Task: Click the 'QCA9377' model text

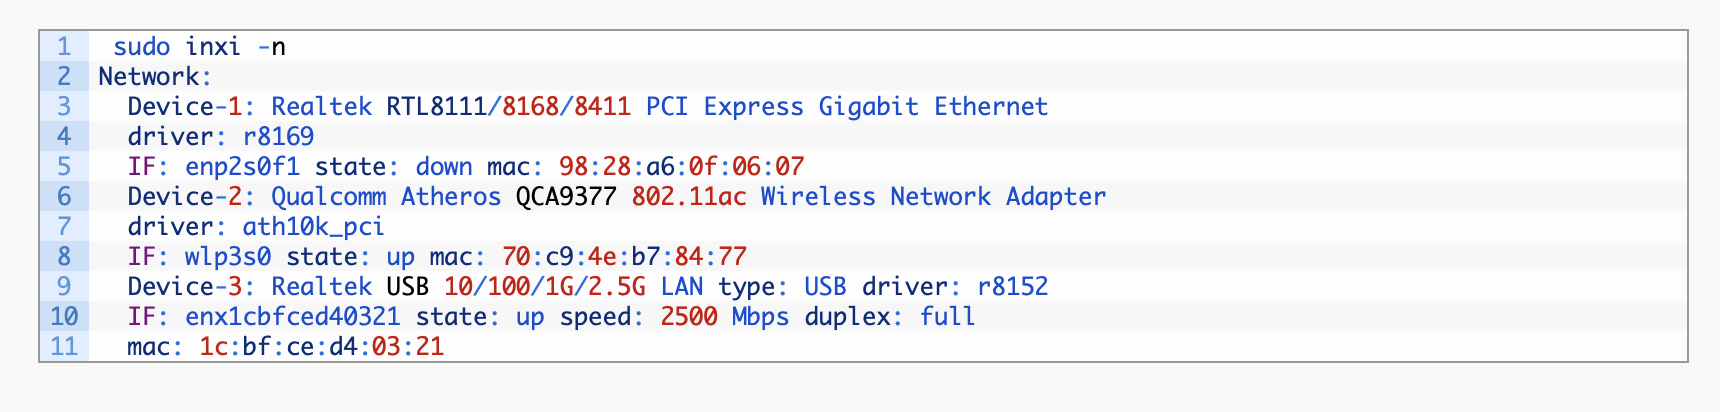Action: coord(566,197)
